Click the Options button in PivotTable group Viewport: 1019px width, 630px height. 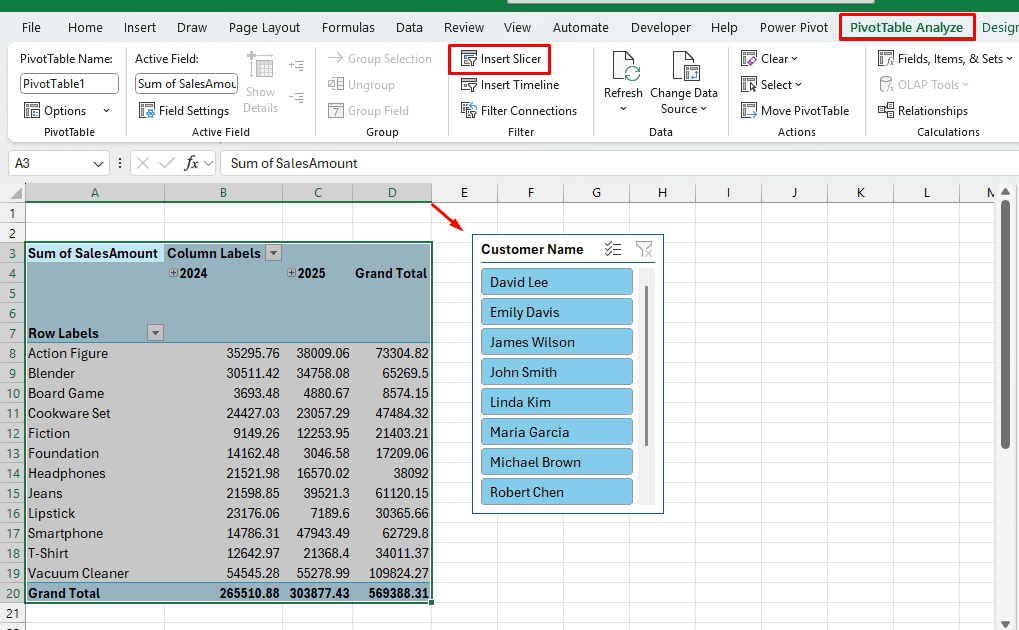coord(56,111)
